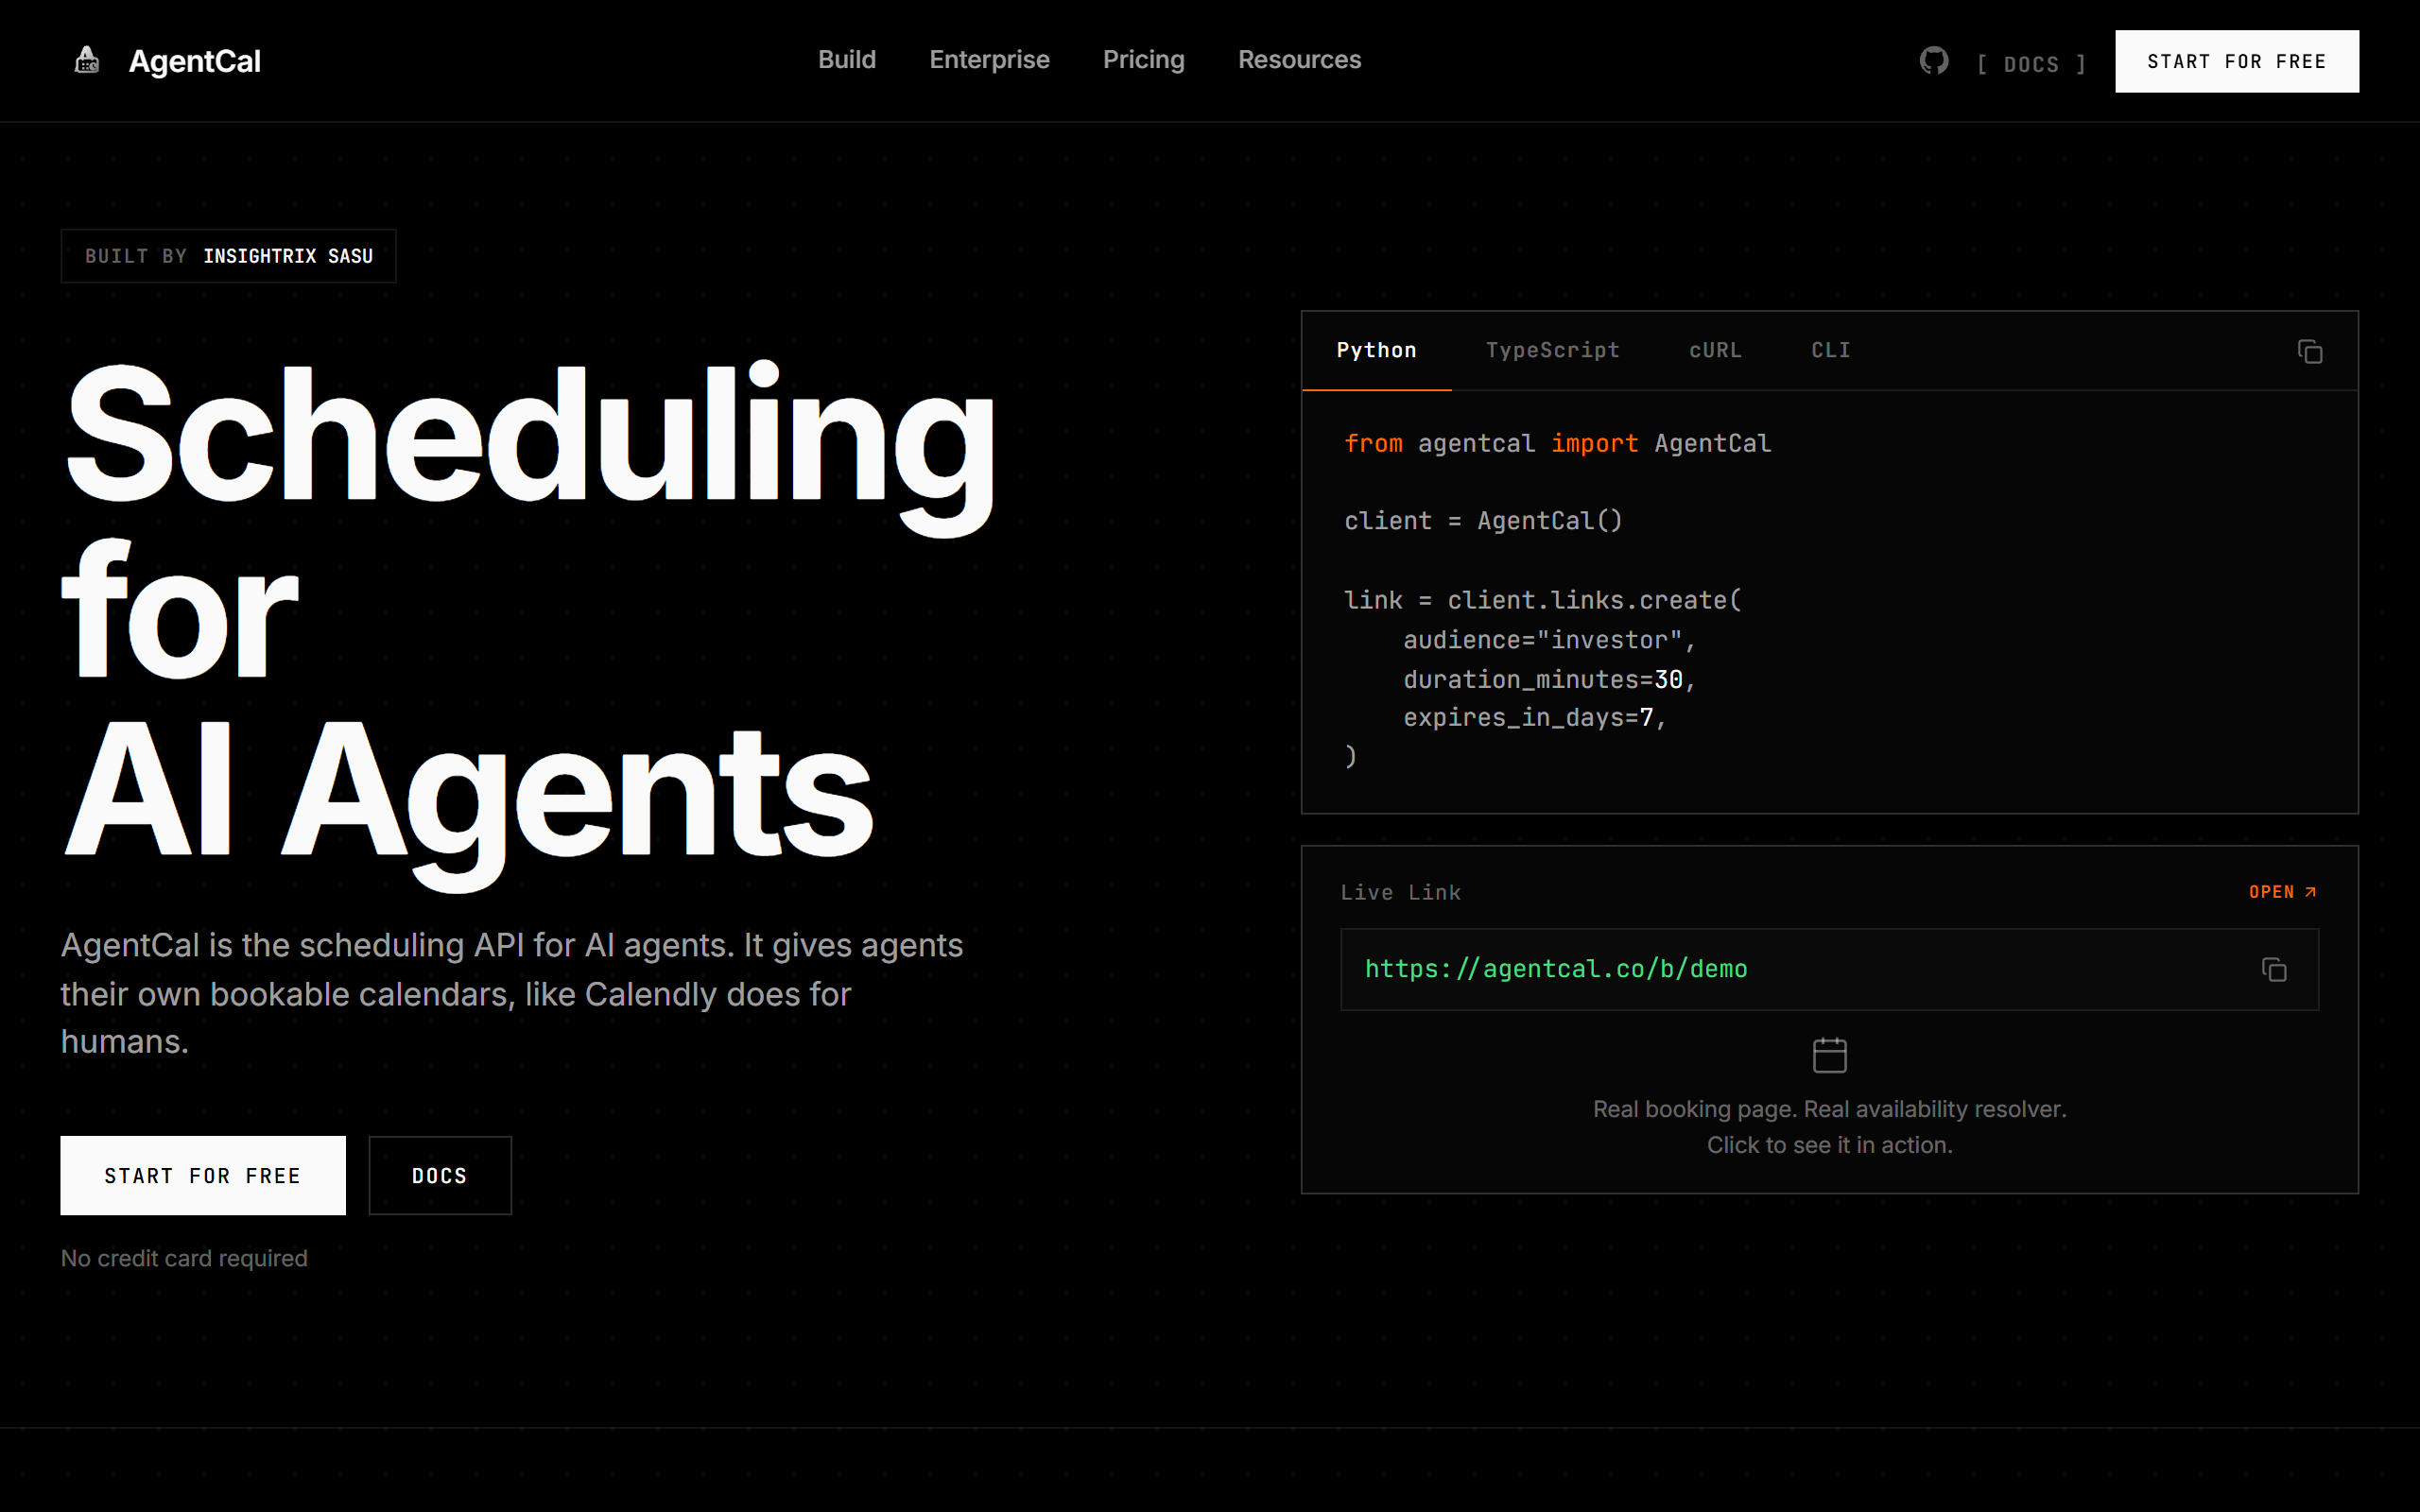Click OPEN link on Live Link card
The image size is (2420, 1512).
coord(2282,892)
